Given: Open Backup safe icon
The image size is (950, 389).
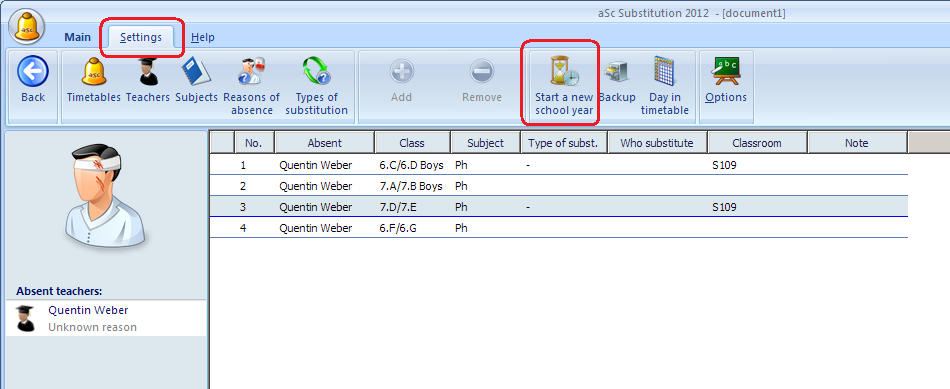Looking at the screenshot, I should [616, 72].
